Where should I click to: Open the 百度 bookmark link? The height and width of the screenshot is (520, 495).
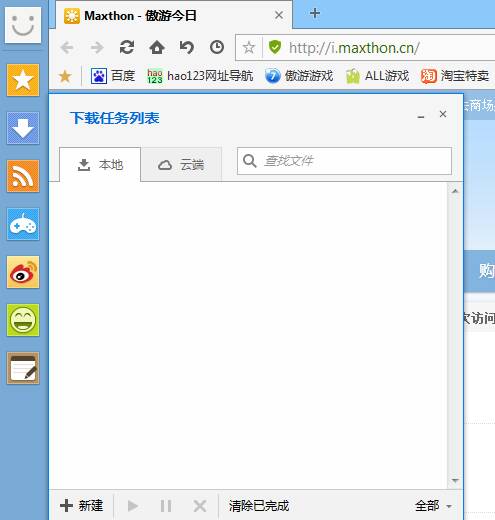[113, 76]
